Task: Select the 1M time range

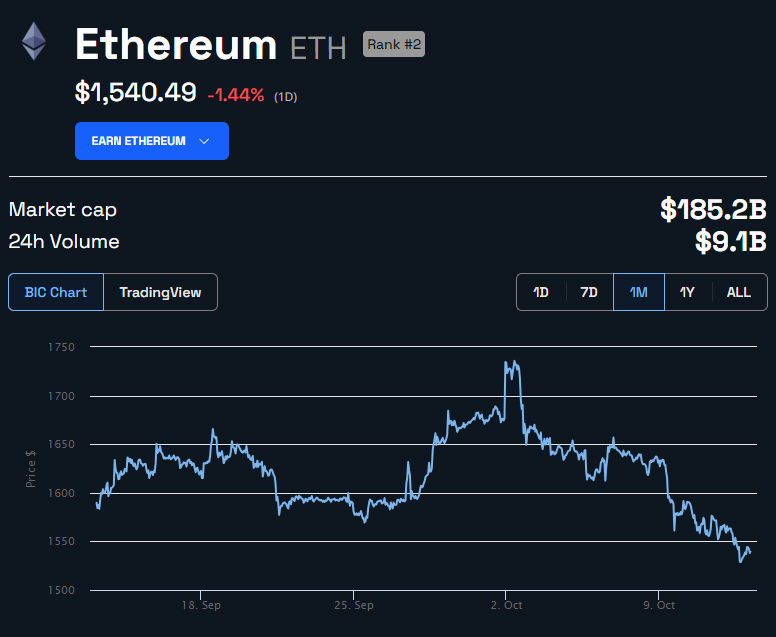Action: pos(638,292)
